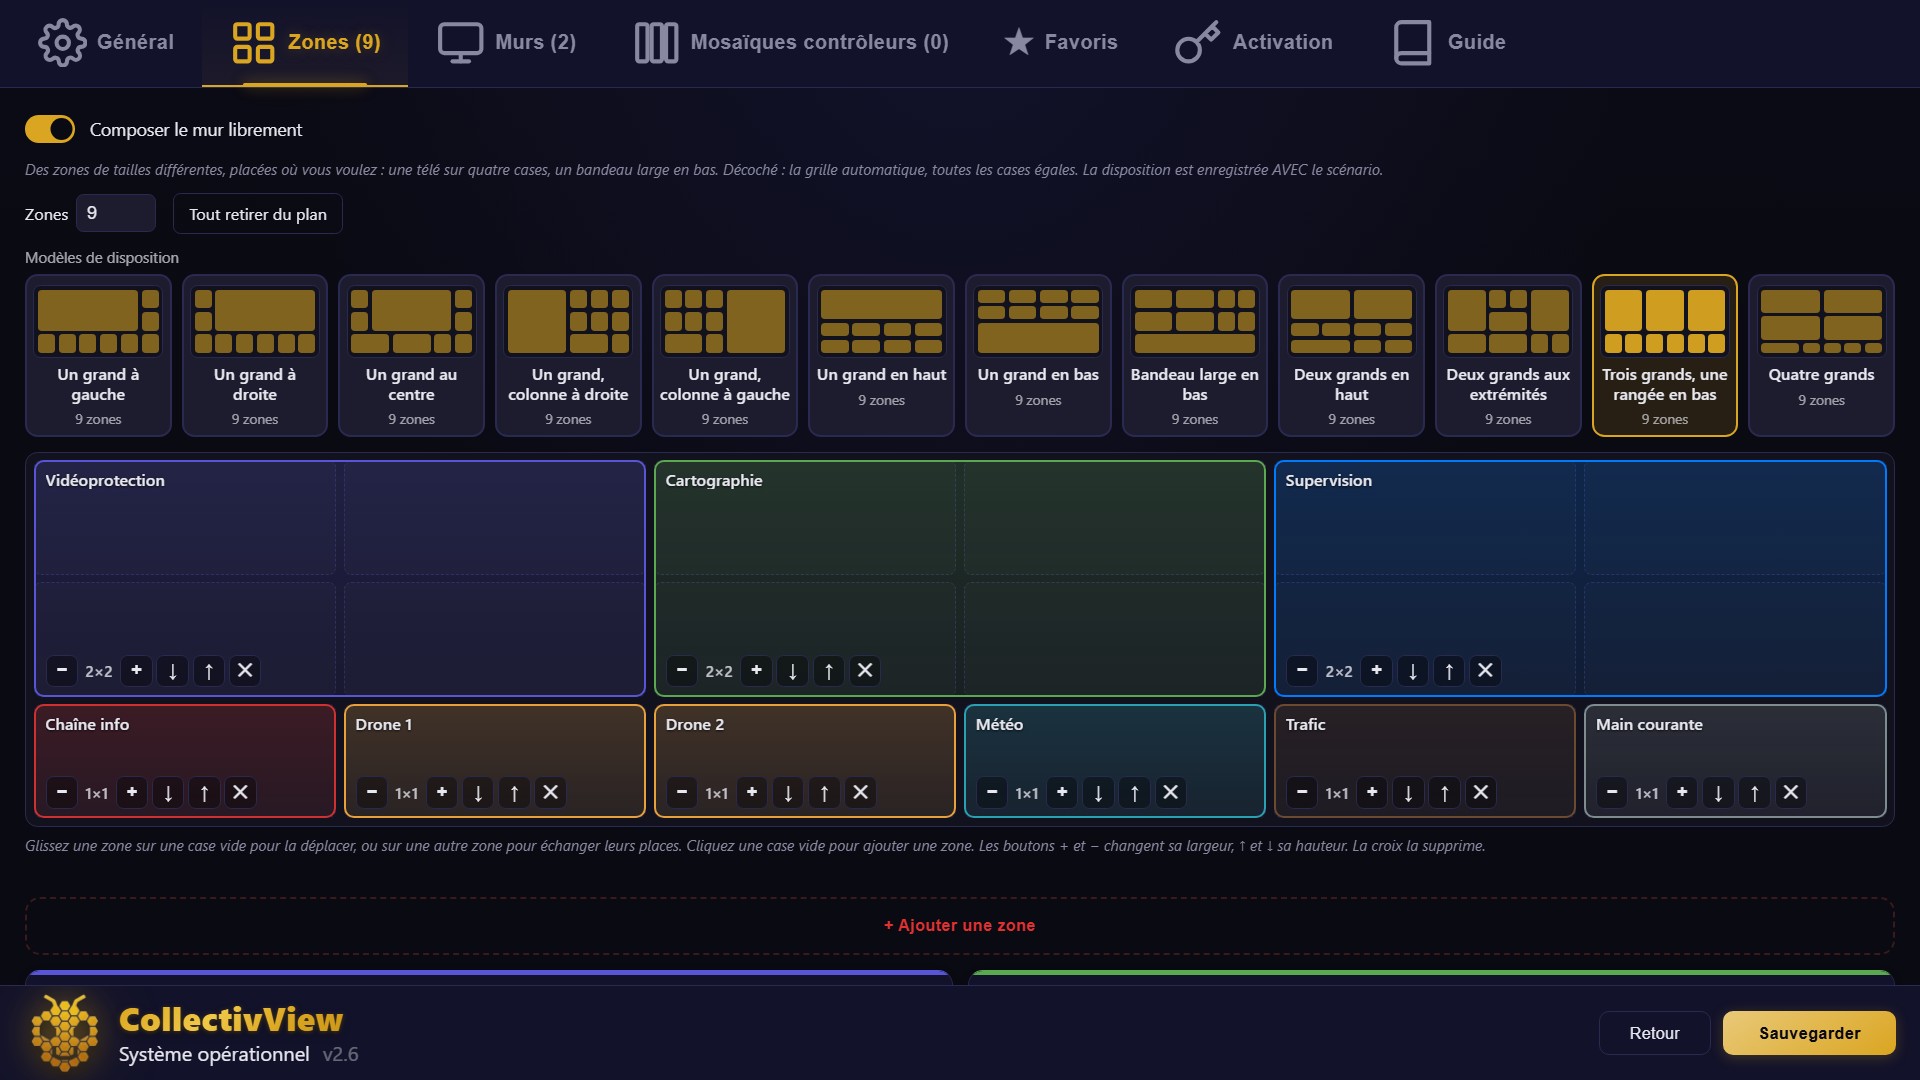Screen dimensions: 1920x1080
Task: Widen the Cartographie zone with plus
Action: coord(757,670)
